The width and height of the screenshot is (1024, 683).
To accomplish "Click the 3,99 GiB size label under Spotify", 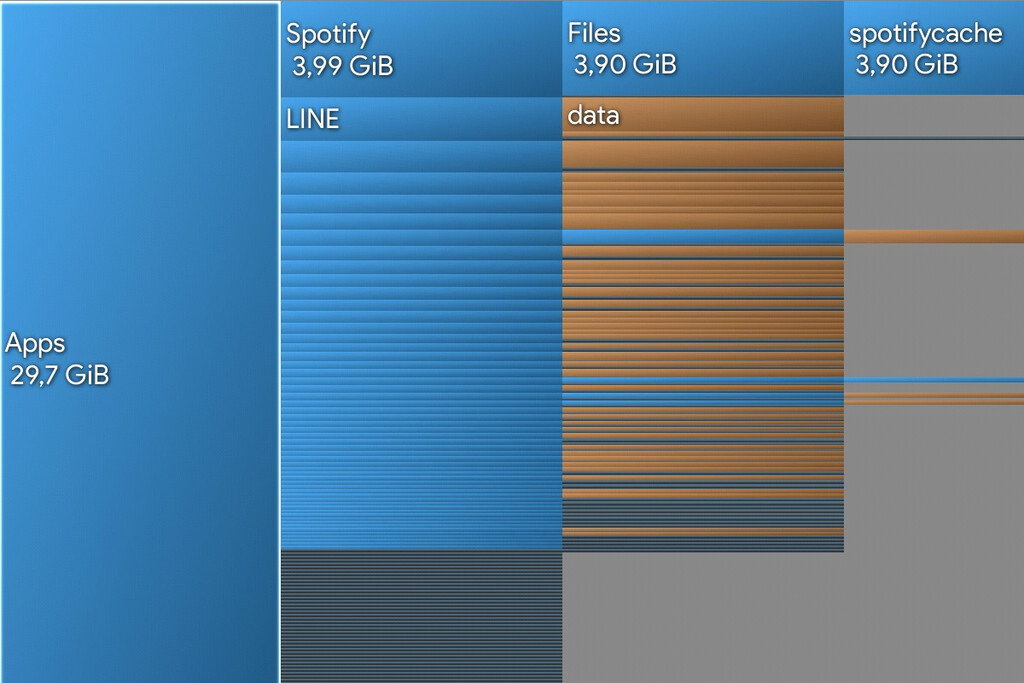I will [x=342, y=66].
